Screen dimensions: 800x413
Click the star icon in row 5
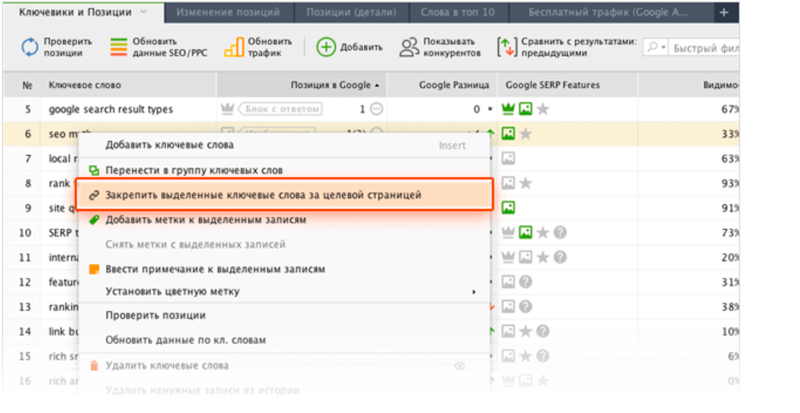coord(543,109)
